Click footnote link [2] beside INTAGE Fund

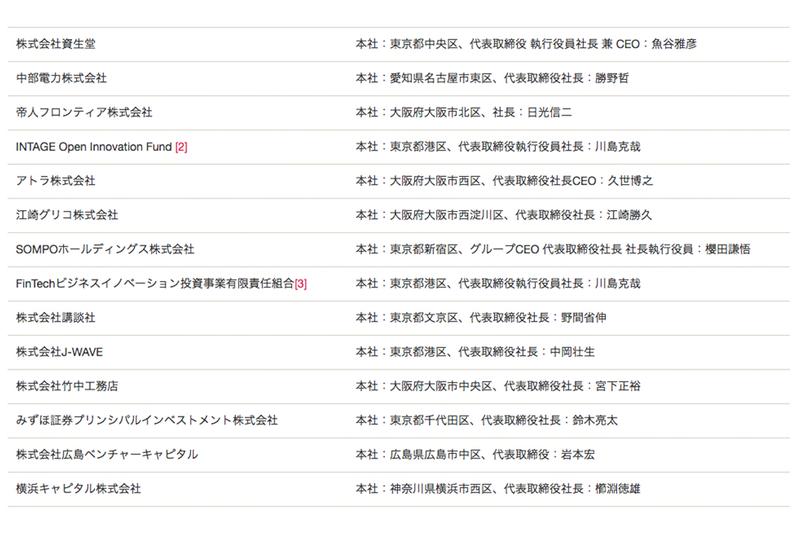click(181, 147)
